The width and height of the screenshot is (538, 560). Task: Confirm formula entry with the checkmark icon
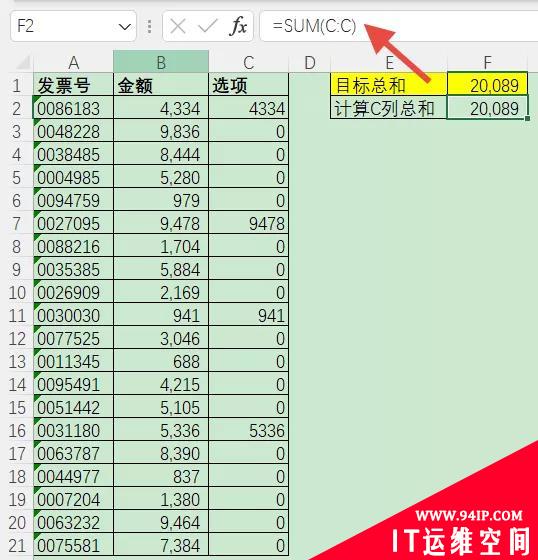(x=208, y=26)
